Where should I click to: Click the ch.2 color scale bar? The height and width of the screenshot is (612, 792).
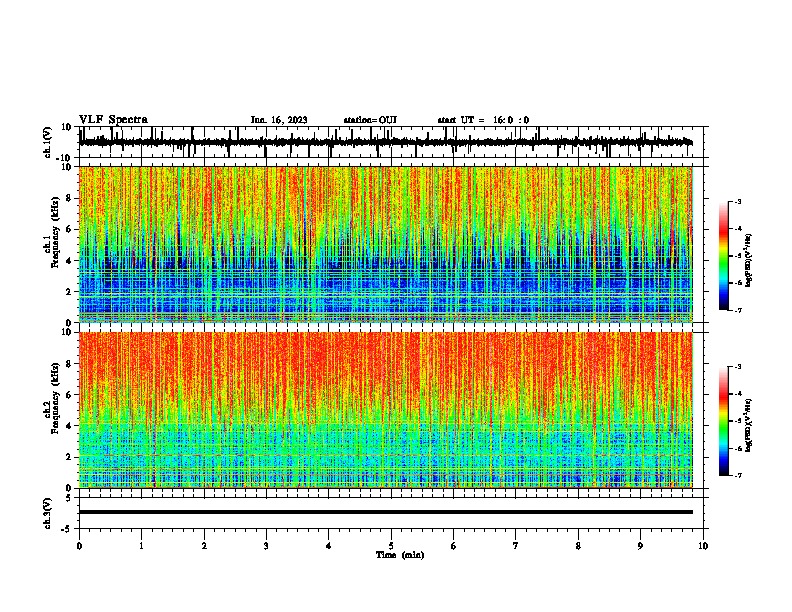[723, 421]
